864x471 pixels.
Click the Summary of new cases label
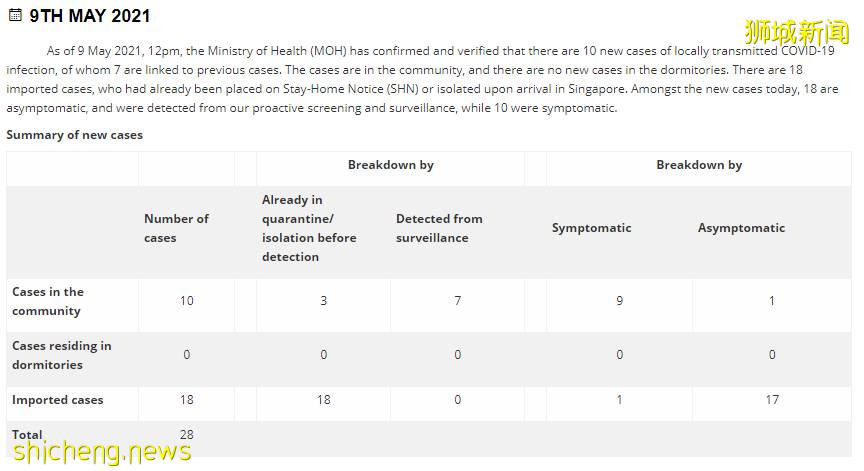74,135
